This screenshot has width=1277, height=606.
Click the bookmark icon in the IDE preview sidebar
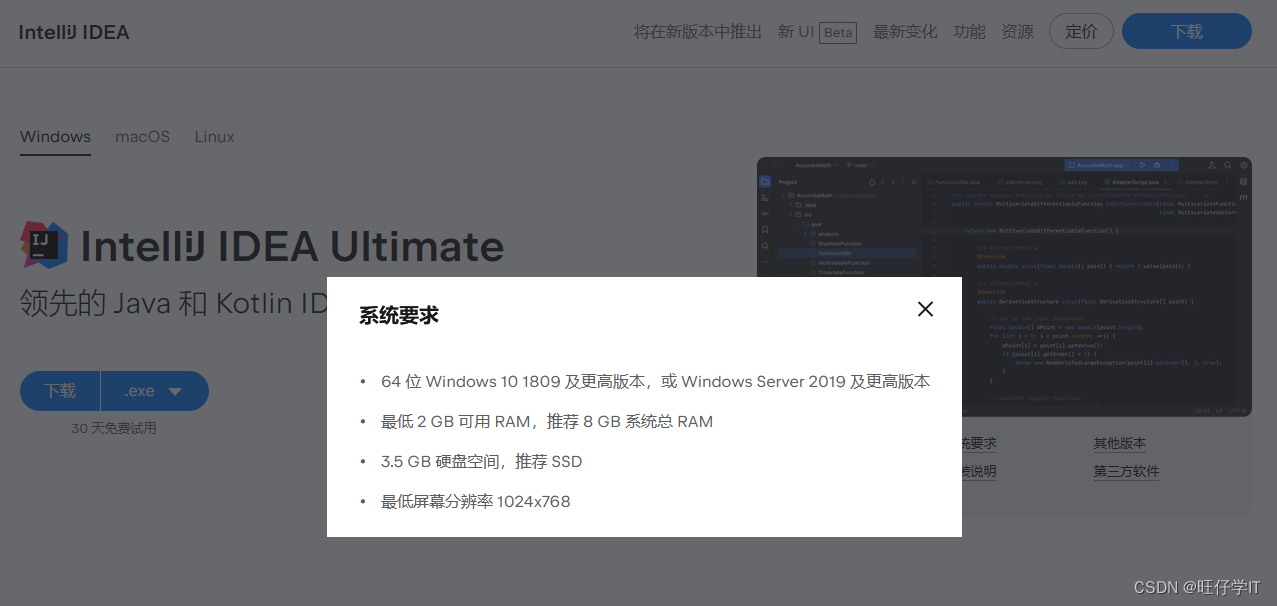[765, 229]
